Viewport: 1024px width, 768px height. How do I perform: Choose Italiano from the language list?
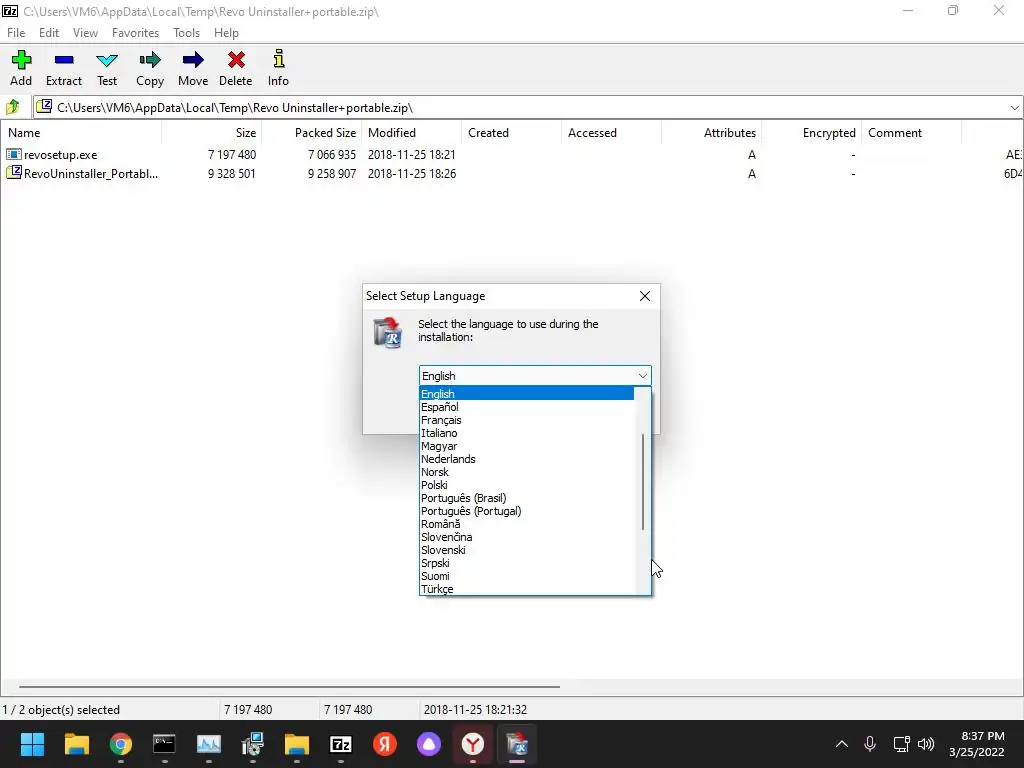click(526, 433)
